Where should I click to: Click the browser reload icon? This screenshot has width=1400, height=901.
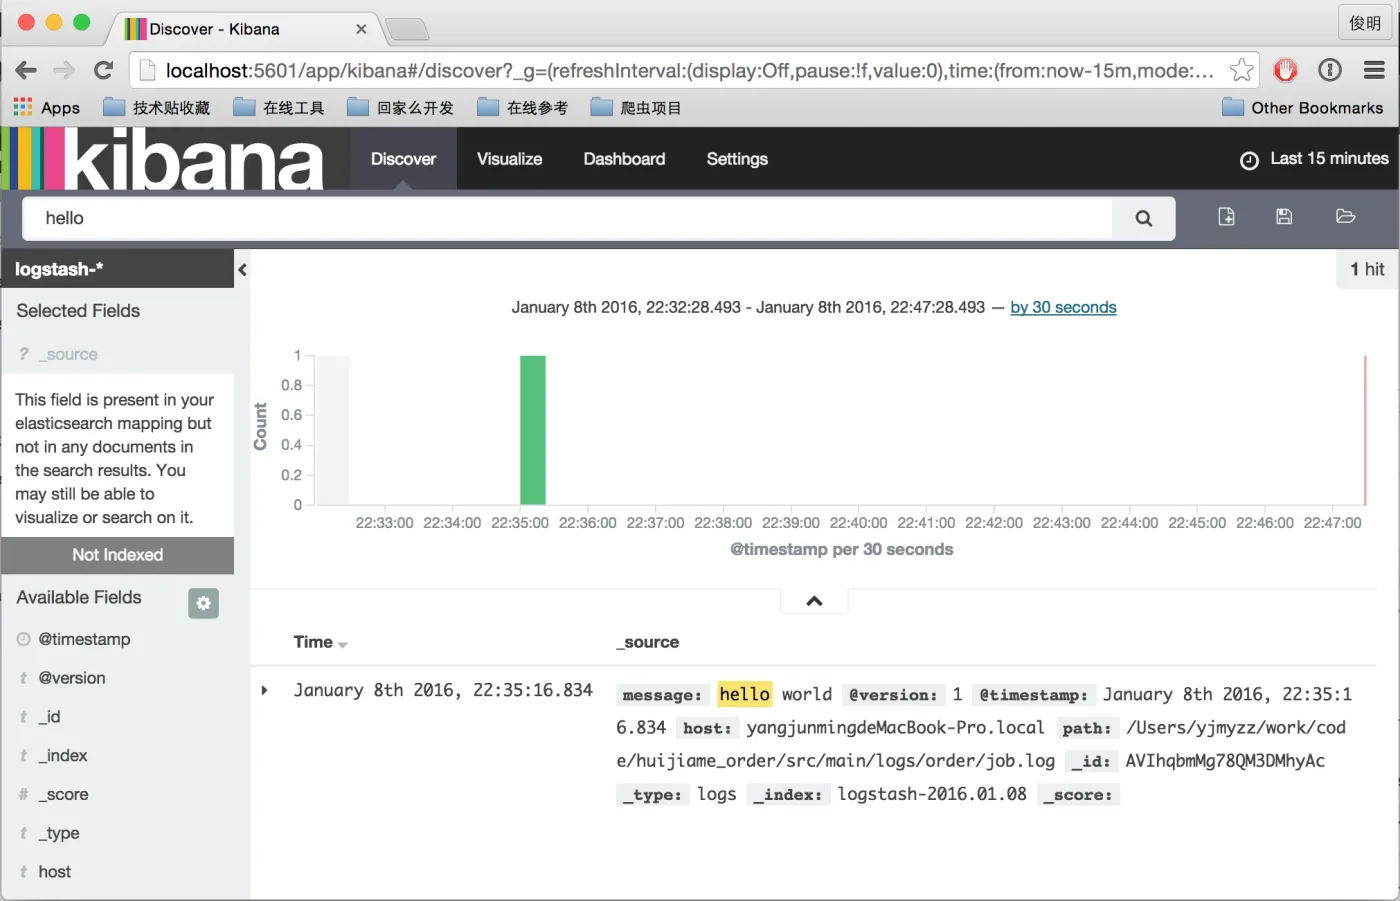pyautogui.click(x=103, y=70)
